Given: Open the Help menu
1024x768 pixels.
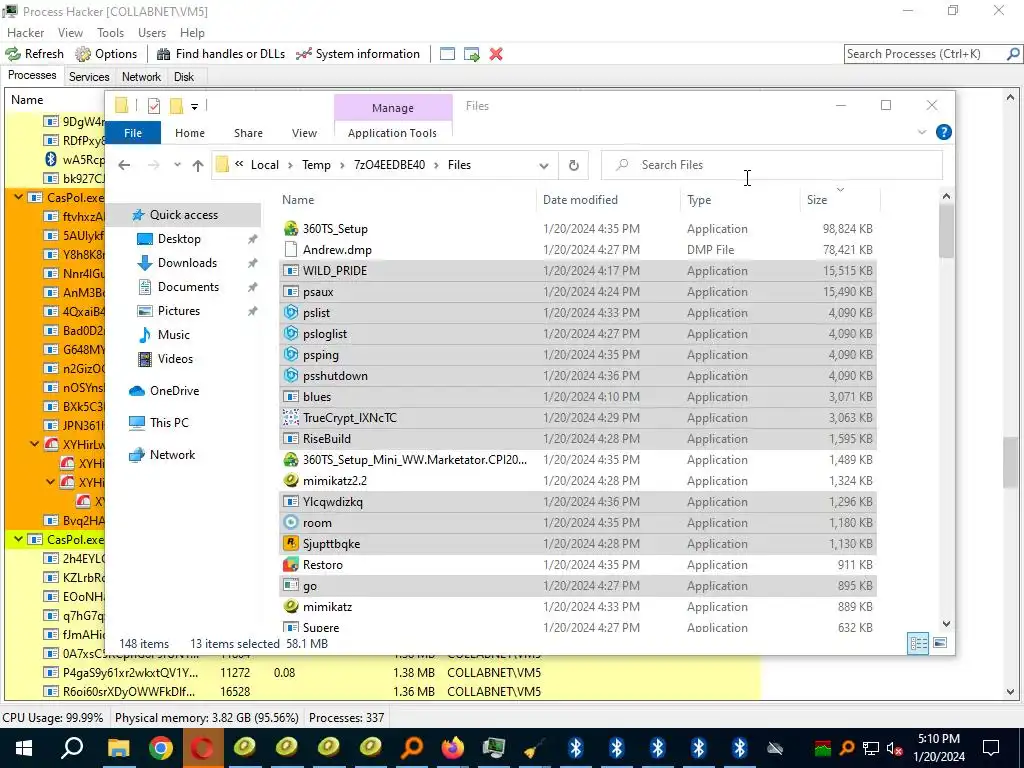Looking at the screenshot, I should [x=192, y=33].
